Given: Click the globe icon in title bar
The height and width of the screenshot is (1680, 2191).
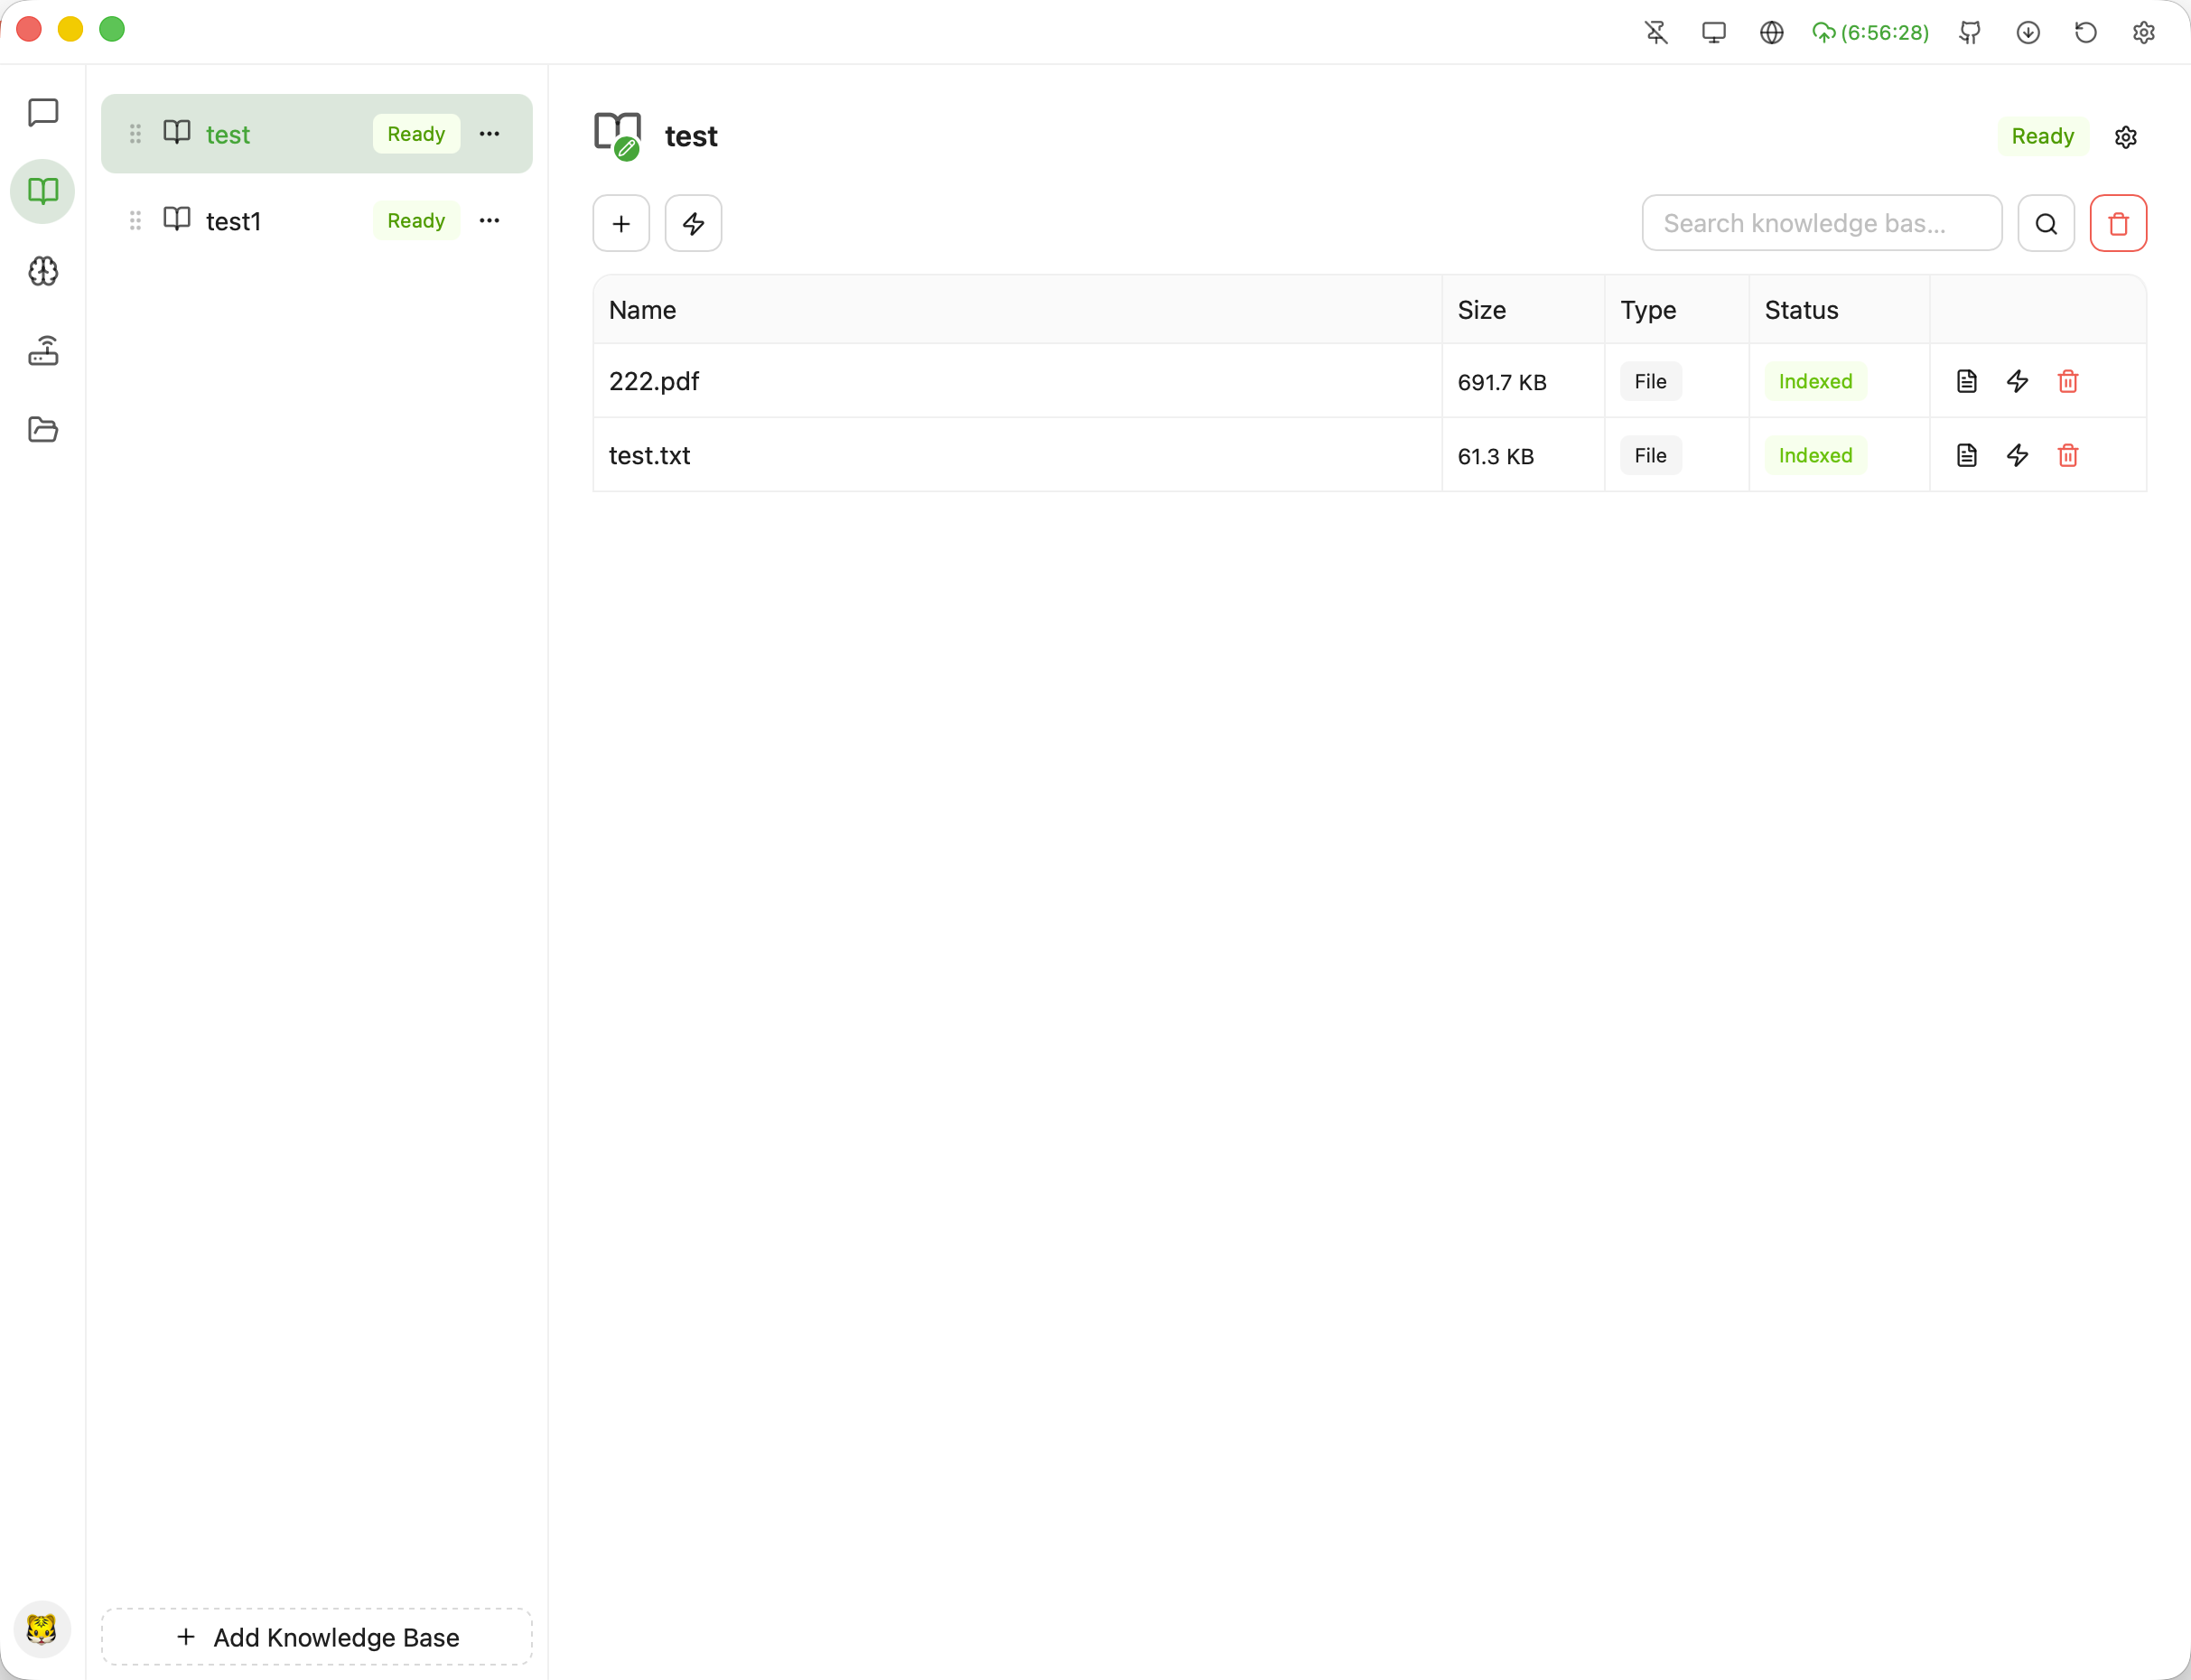Looking at the screenshot, I should (1771, 33).
